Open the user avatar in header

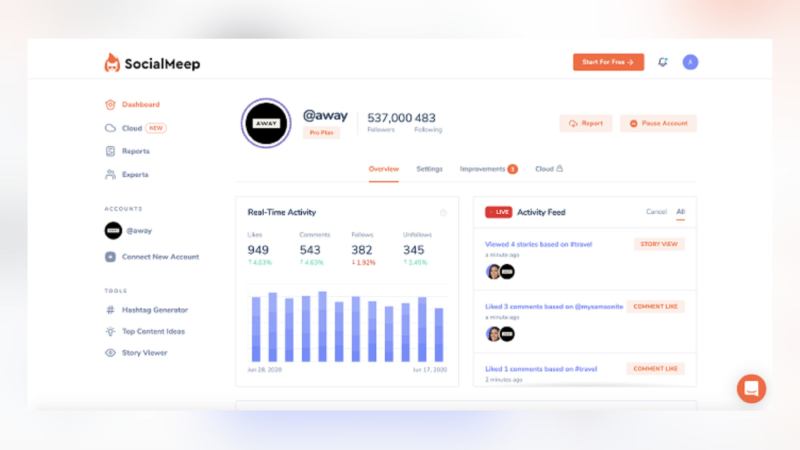pos(690,62)
